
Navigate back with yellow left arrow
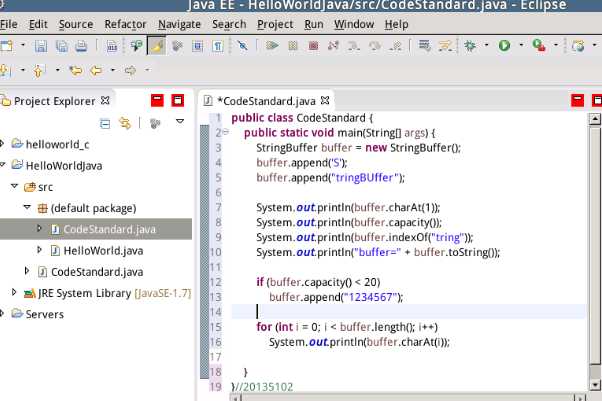tap(96, 70)
